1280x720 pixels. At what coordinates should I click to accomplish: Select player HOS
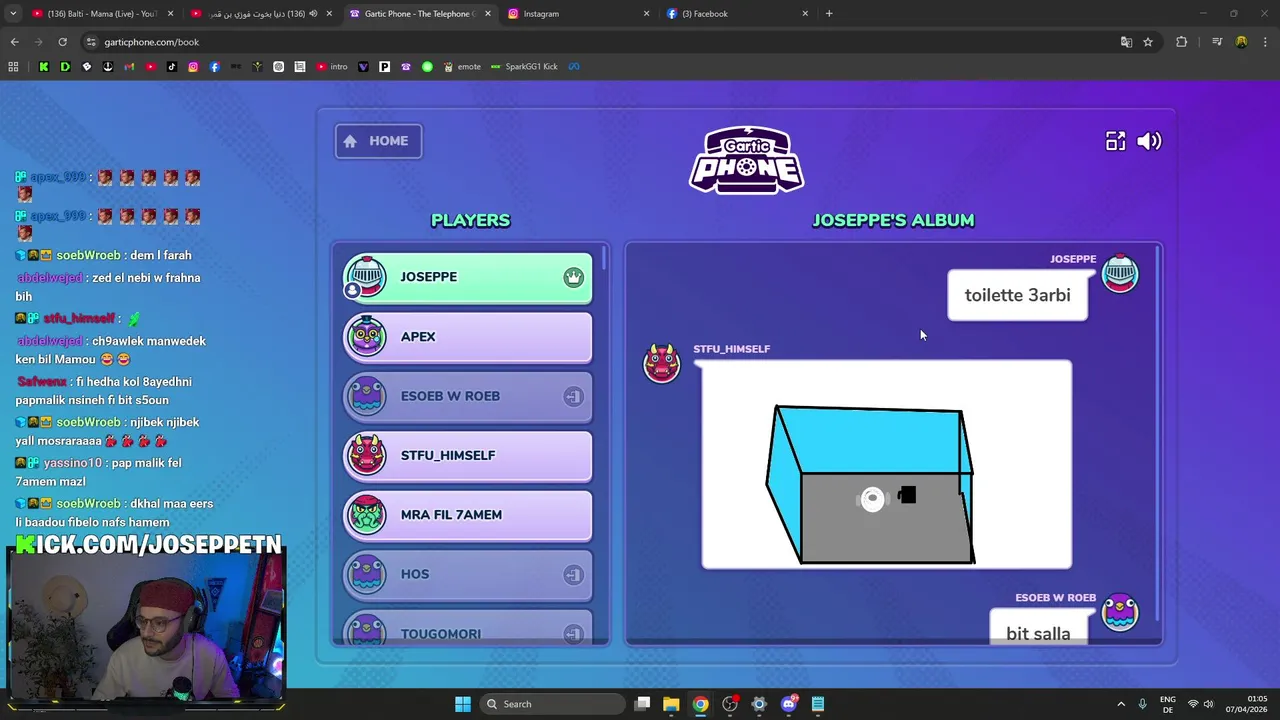[x=468, y=574]
